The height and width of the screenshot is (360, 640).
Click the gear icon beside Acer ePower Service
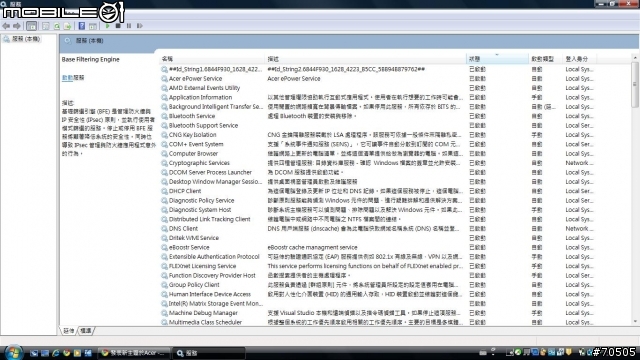[x=164, y=79]
